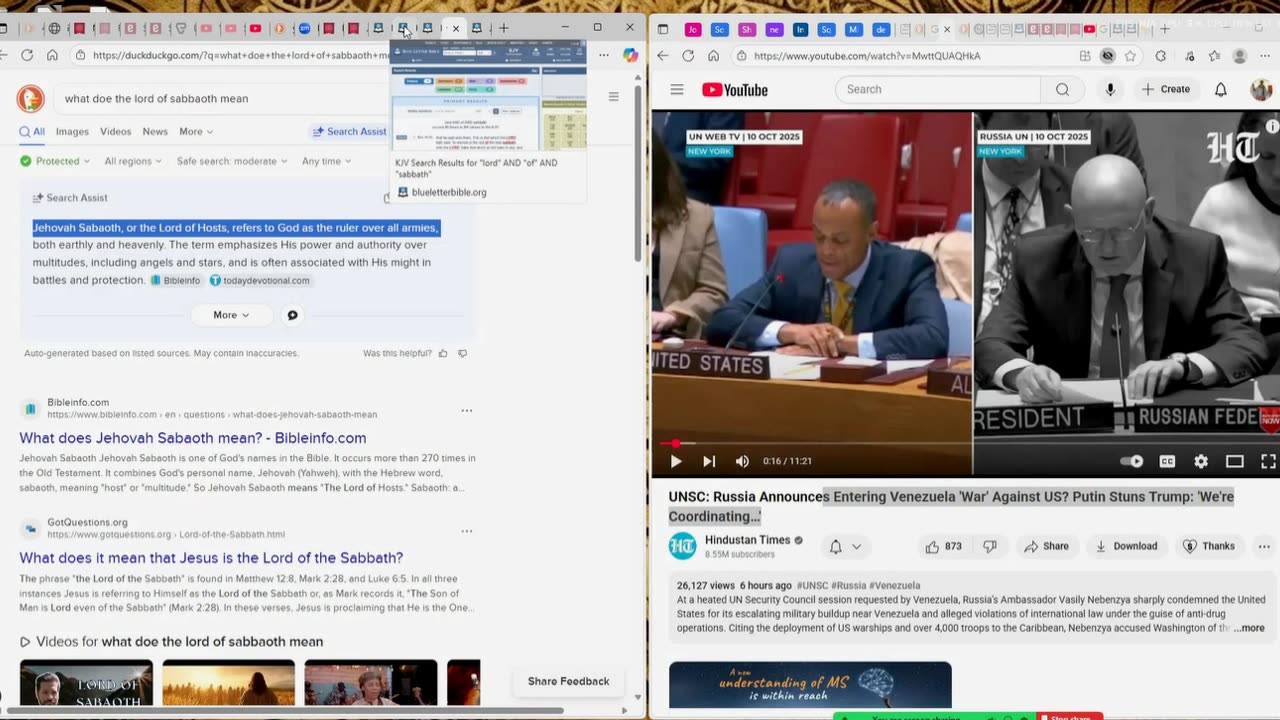Select the Images search tab
The height and width of the screenshot is (720, 1280).
click(x=72, y=132)
